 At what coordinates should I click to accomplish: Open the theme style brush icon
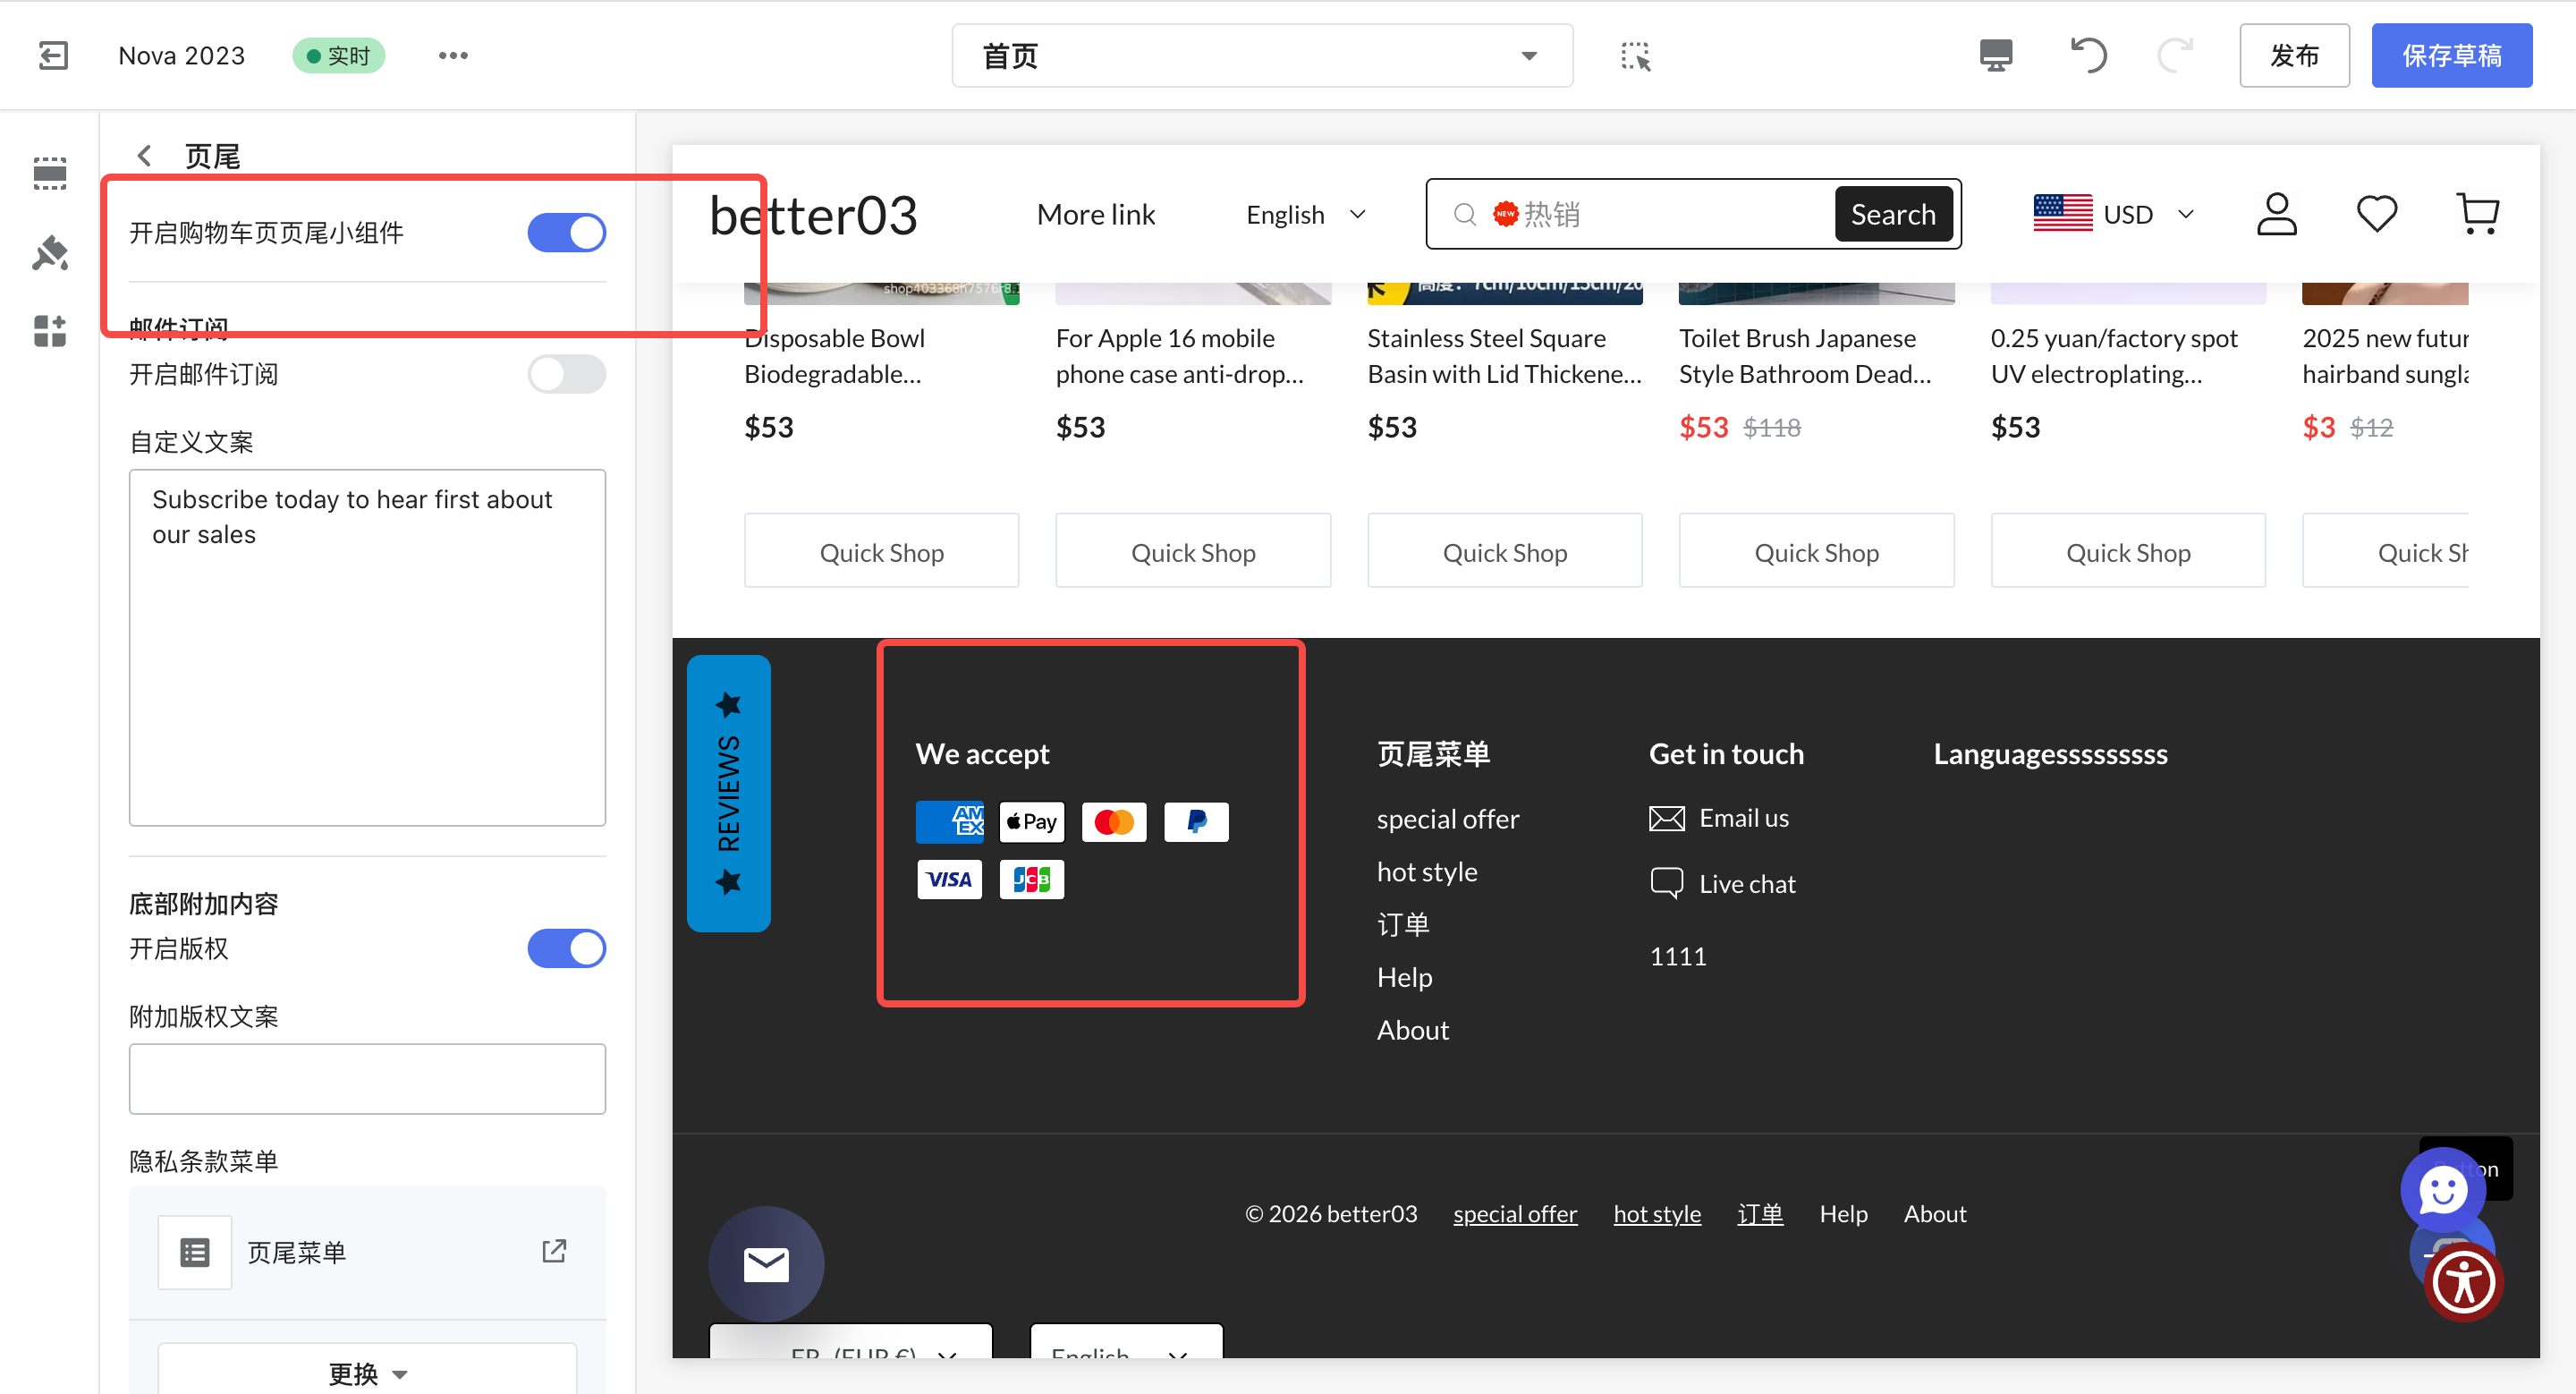[50, 253]
